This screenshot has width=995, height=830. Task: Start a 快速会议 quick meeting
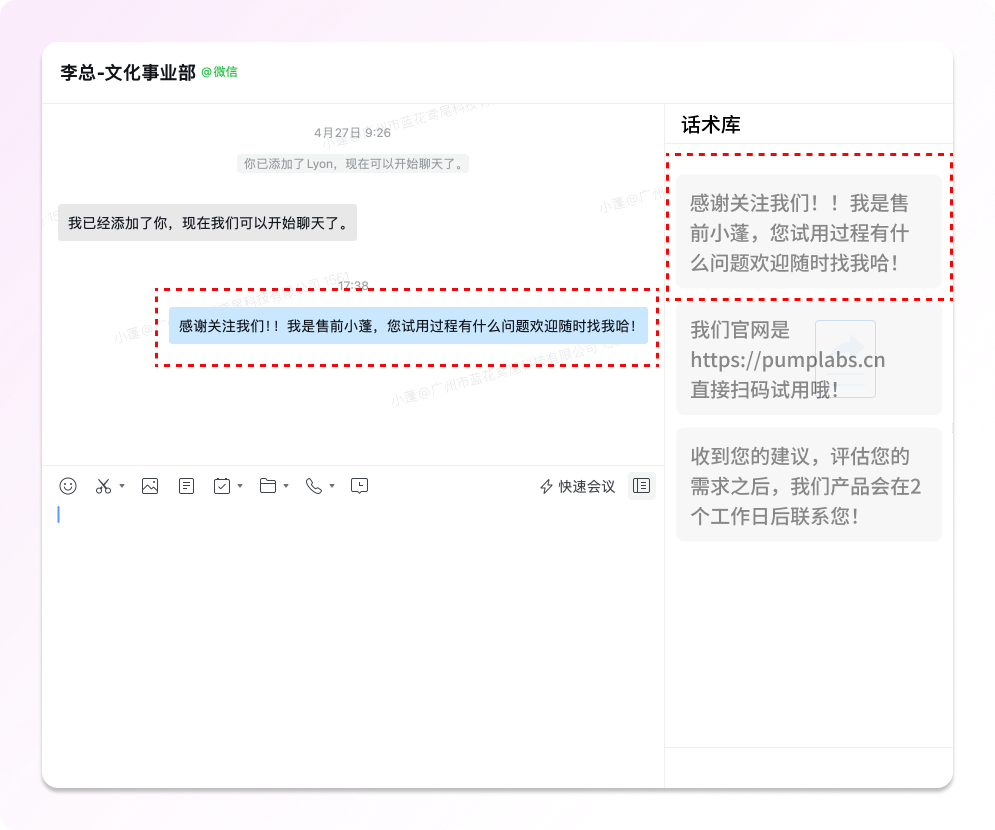pyautogui.click(x=577, y=487)
